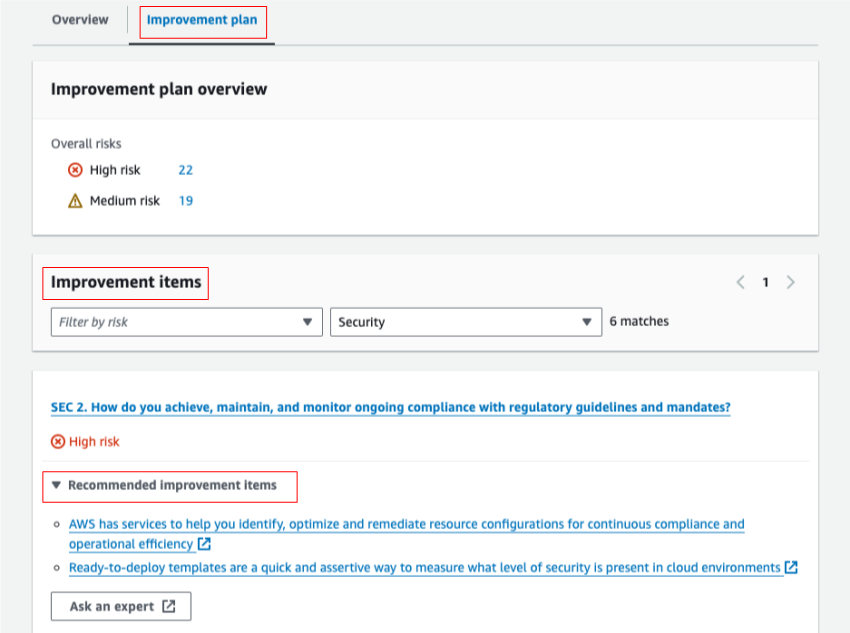The height and width of the screenshot is (633, 850).
Task: Click the red X icon beside SEC 2 High risk
Action: 58,442
